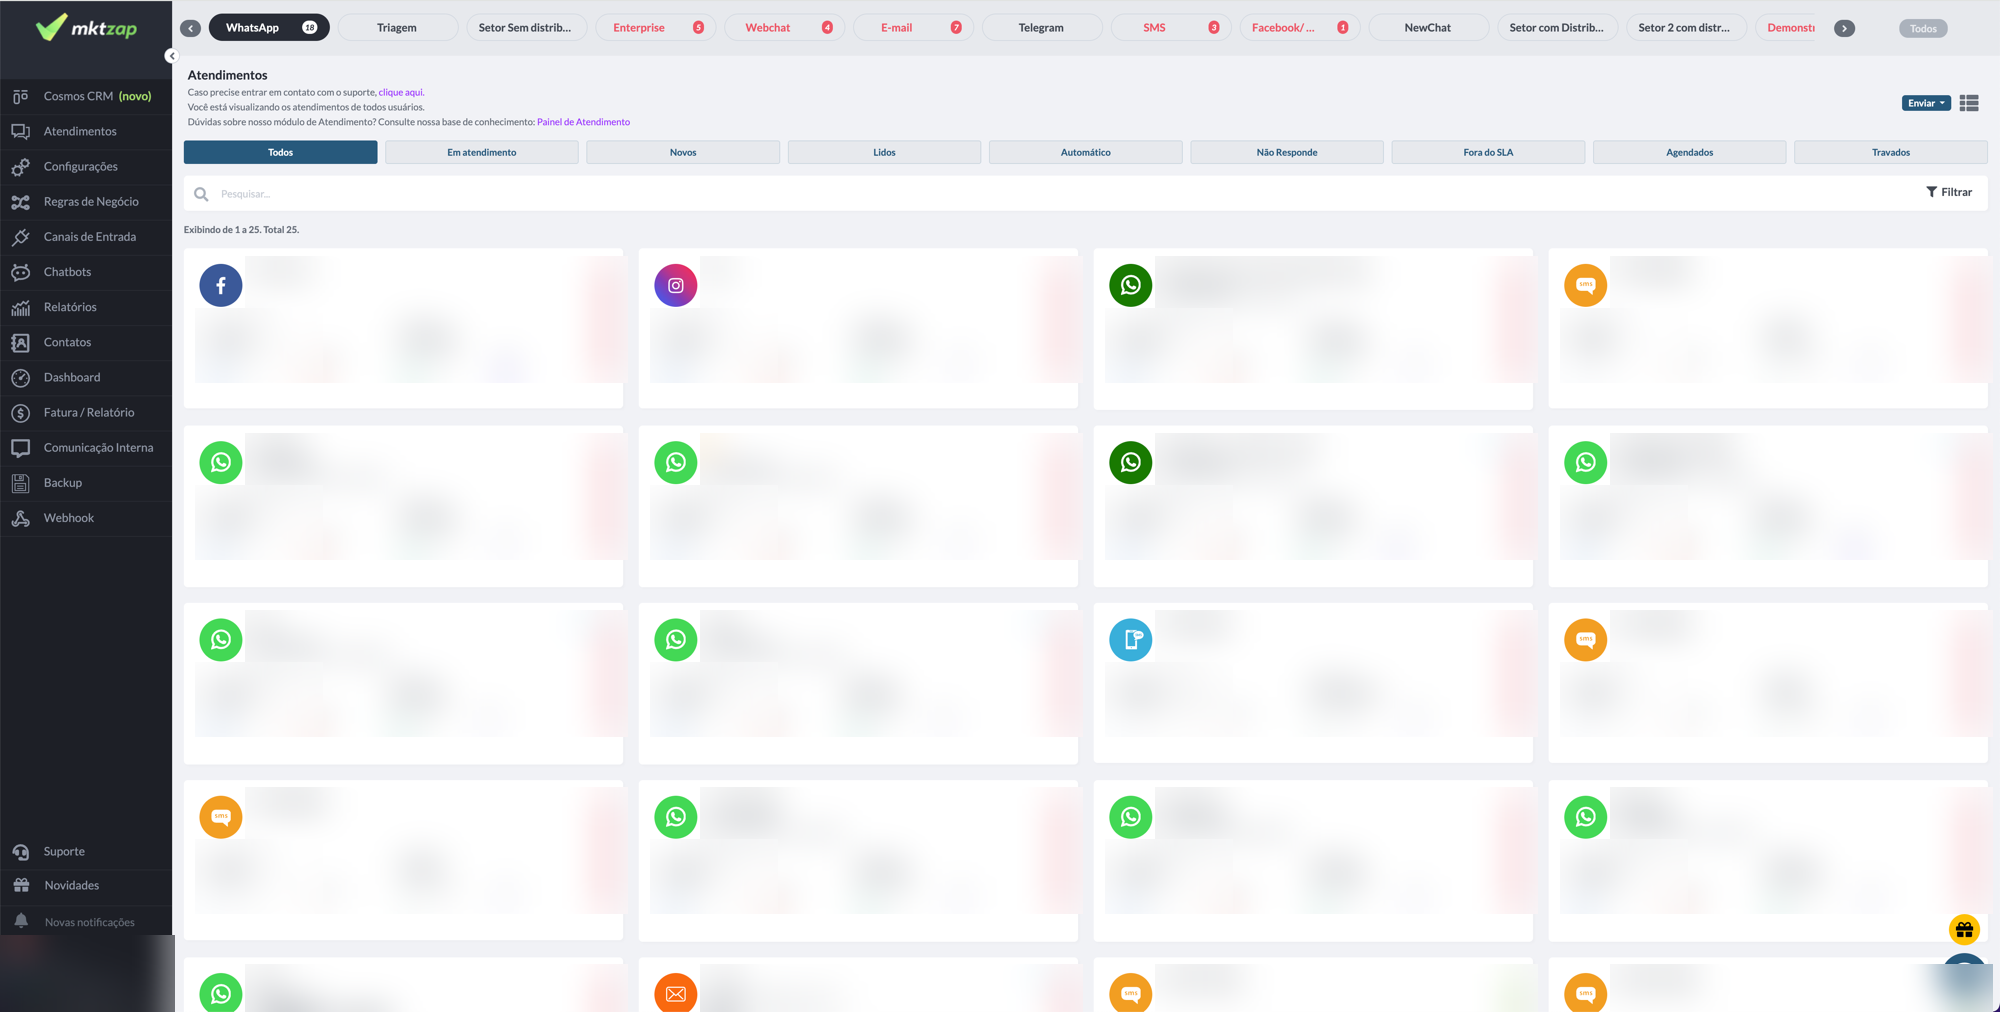Select the SMS tab
The height and width of the screenshot is (1012, 2000).
point(1171,28)
